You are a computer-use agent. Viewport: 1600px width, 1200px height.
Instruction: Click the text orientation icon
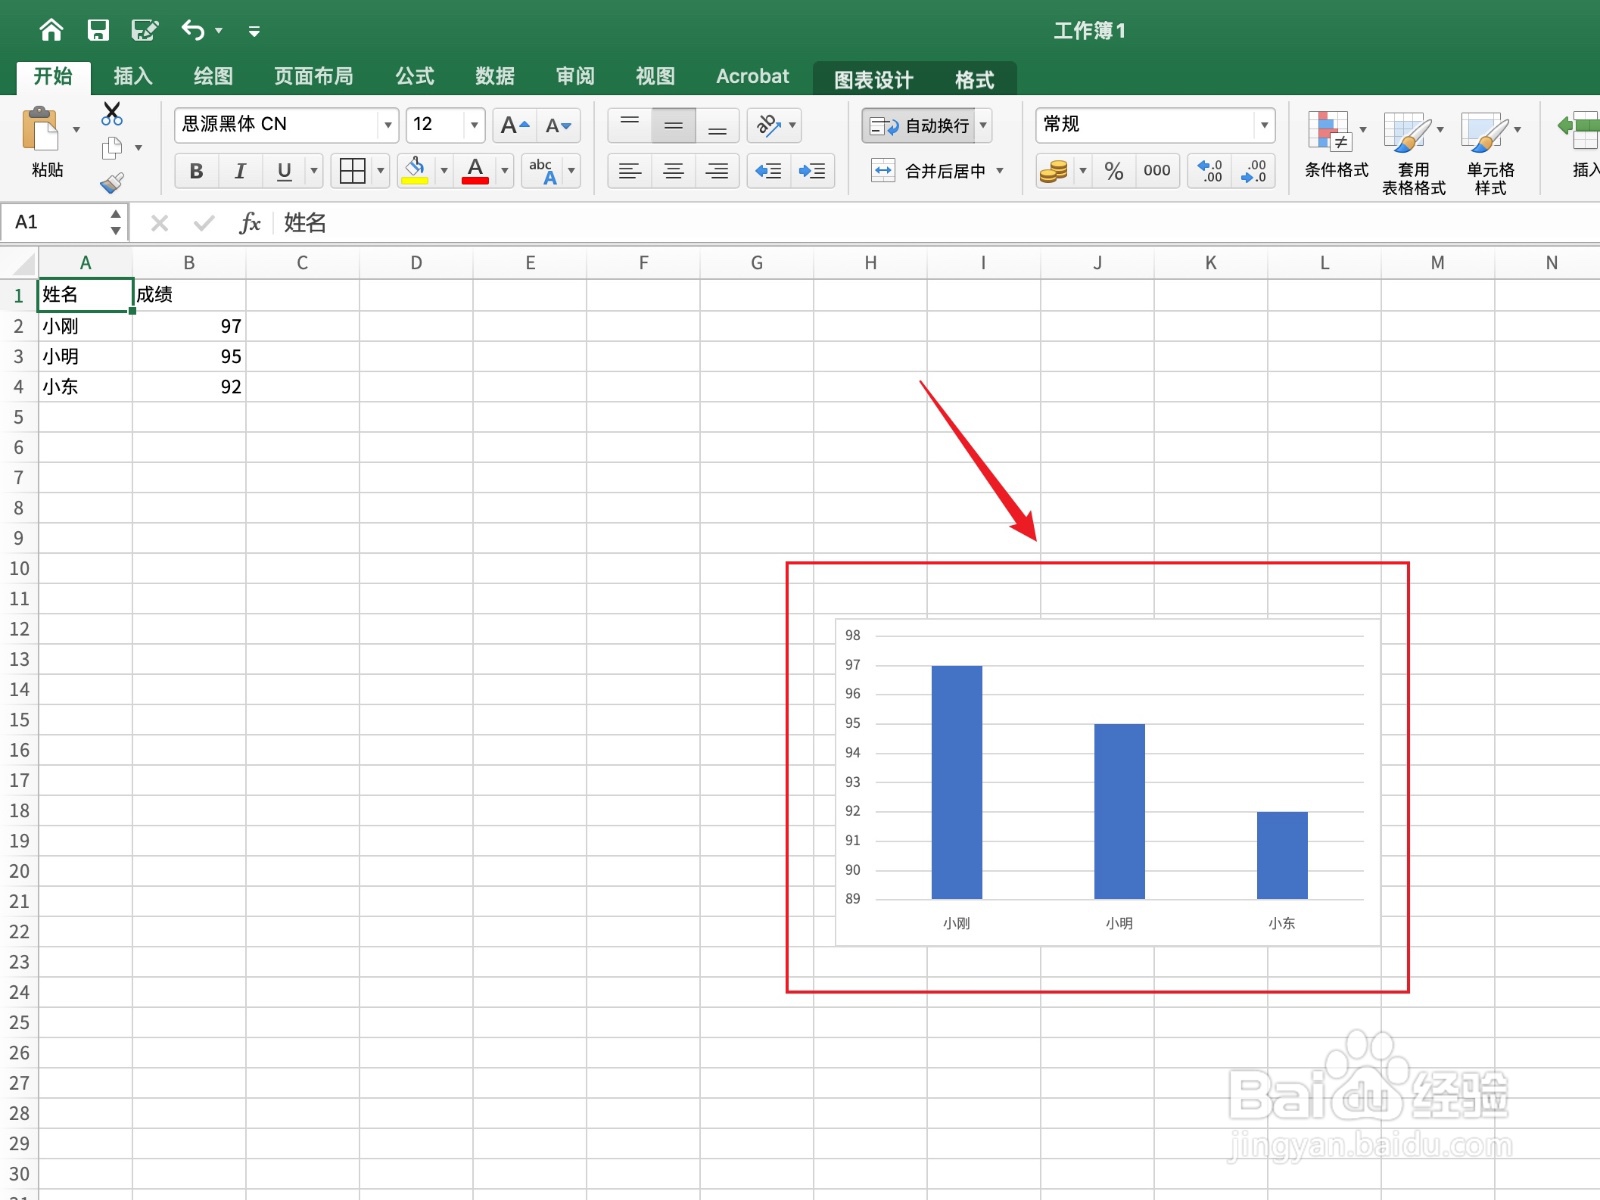(x=768, y=125)
